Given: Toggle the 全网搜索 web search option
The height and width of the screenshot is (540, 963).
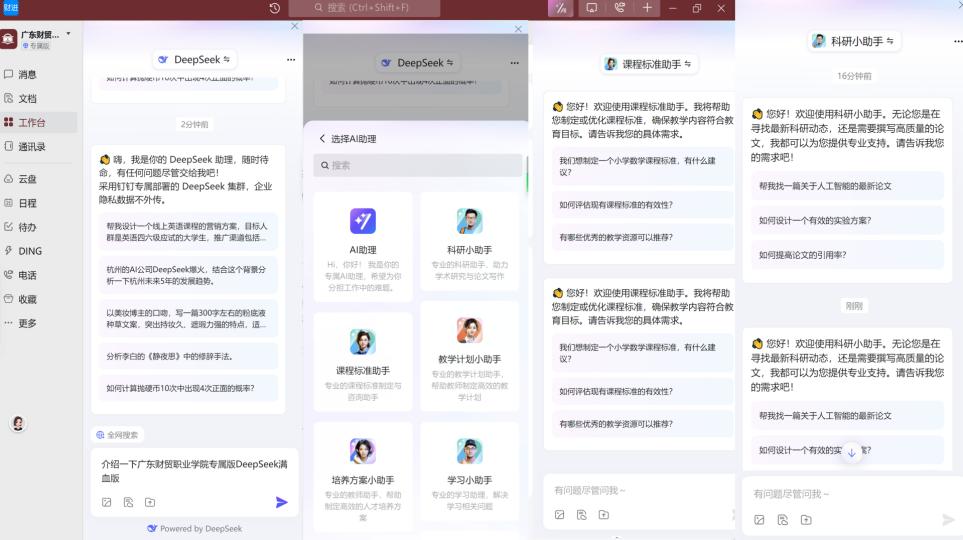Looking at the screenshot, I should coord(117,435).
